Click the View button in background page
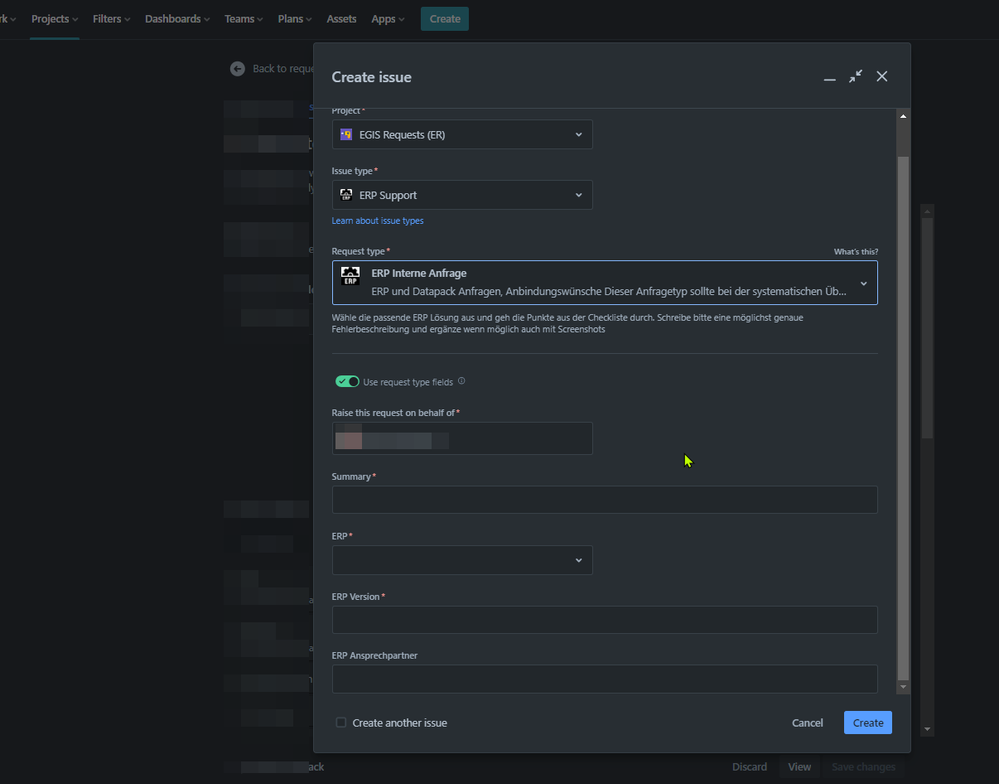This screenshot has width=999, height=784. coord(799,767)
